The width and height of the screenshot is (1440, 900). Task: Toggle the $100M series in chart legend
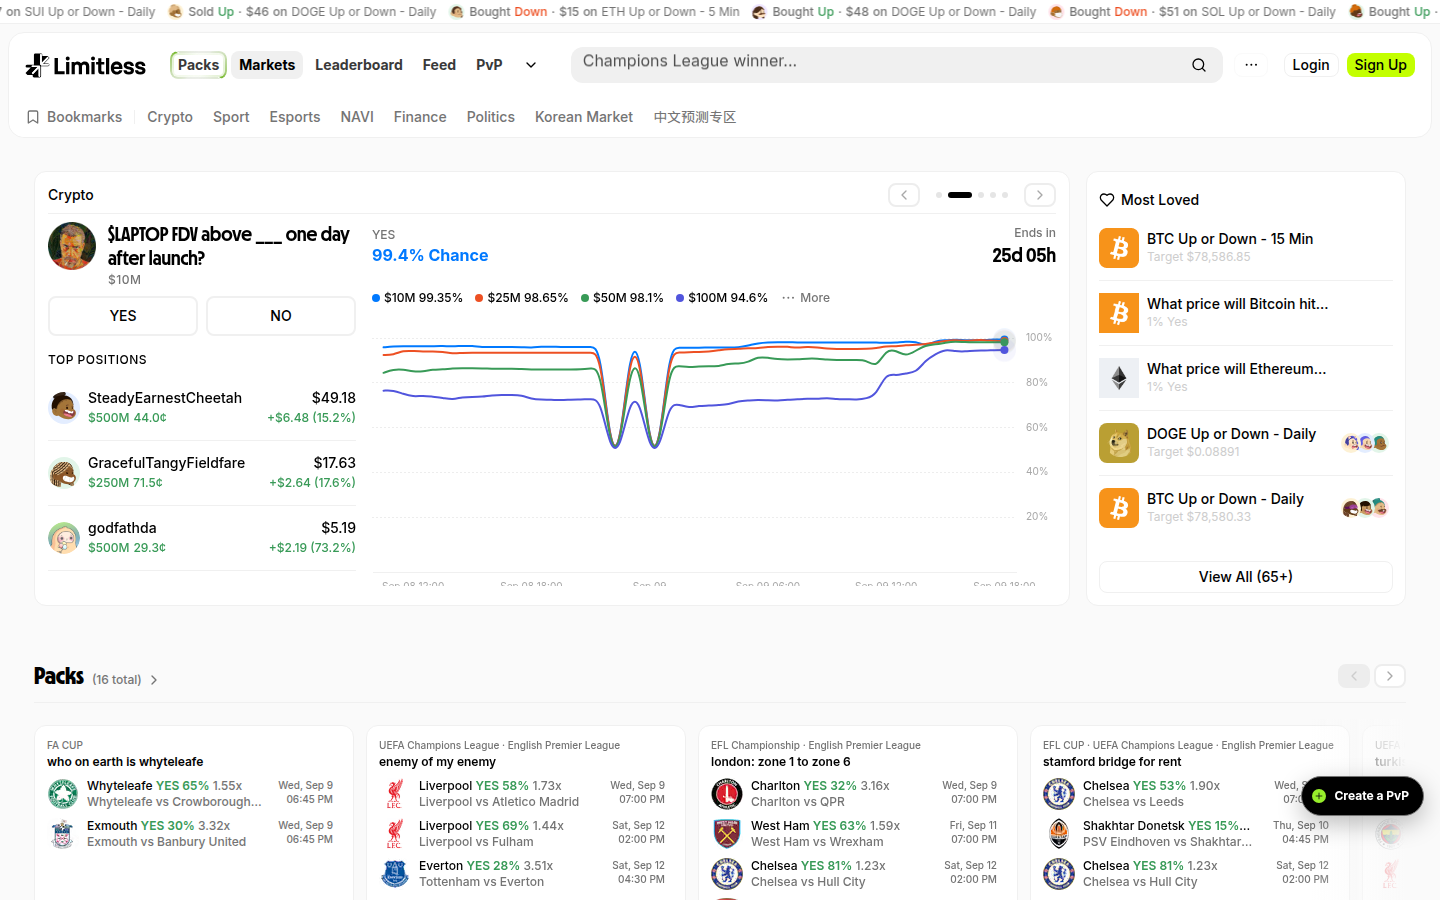coord(722,298)
